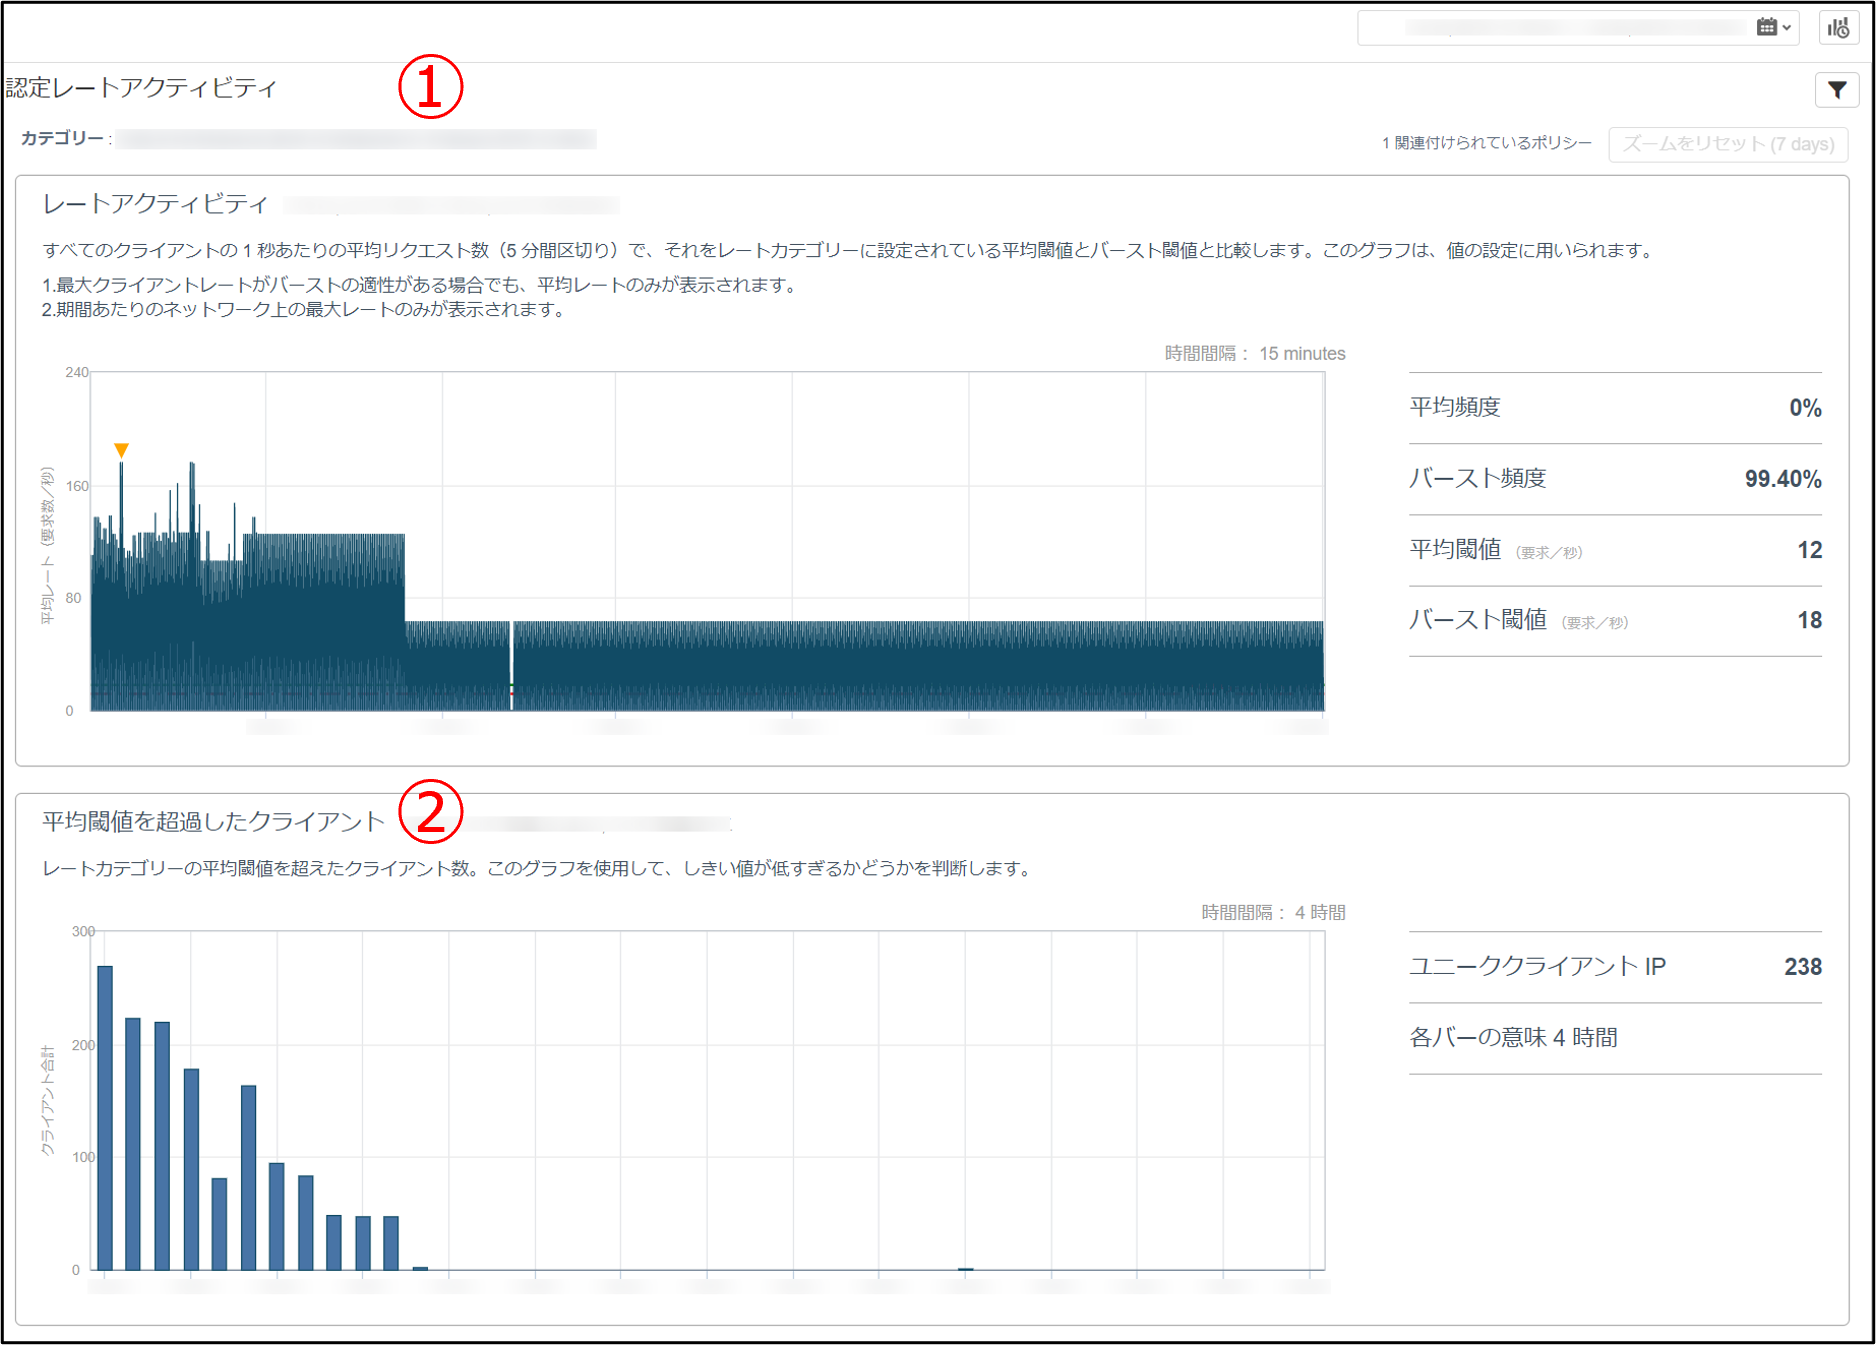Select the 平均頻度 0% statistic row
Viewport: 1876px width, 1345px height.
[x=1614, y=408]
